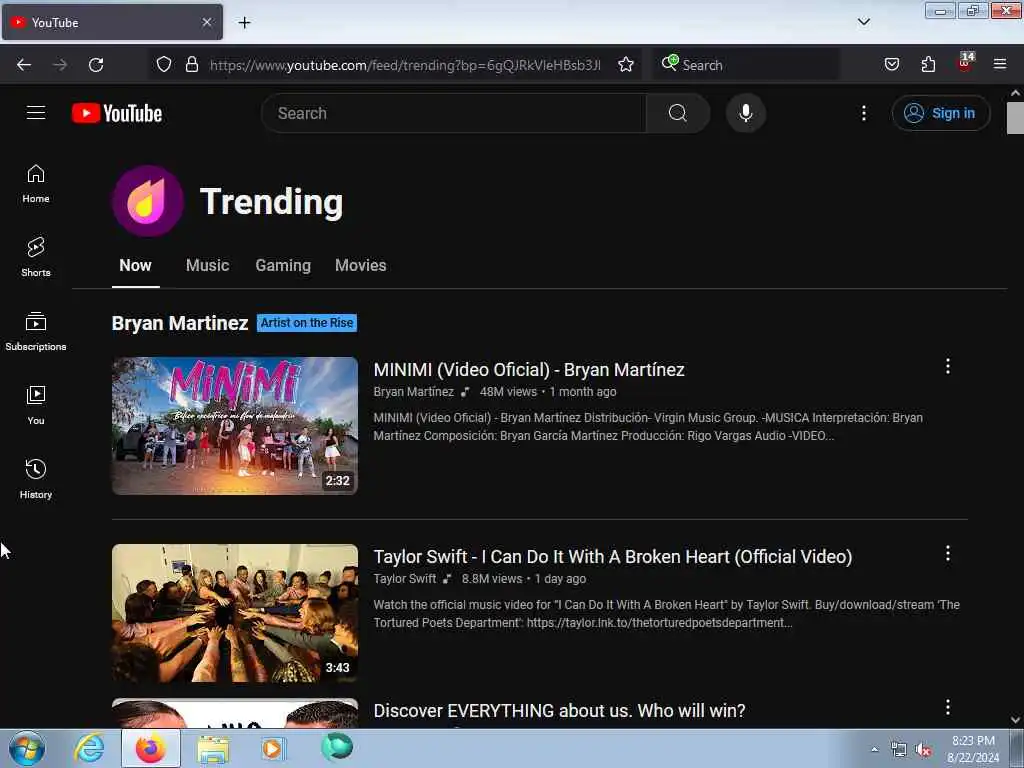Bookmark this page with star icon
1024x768 pixels.
[x=626, y=65]
